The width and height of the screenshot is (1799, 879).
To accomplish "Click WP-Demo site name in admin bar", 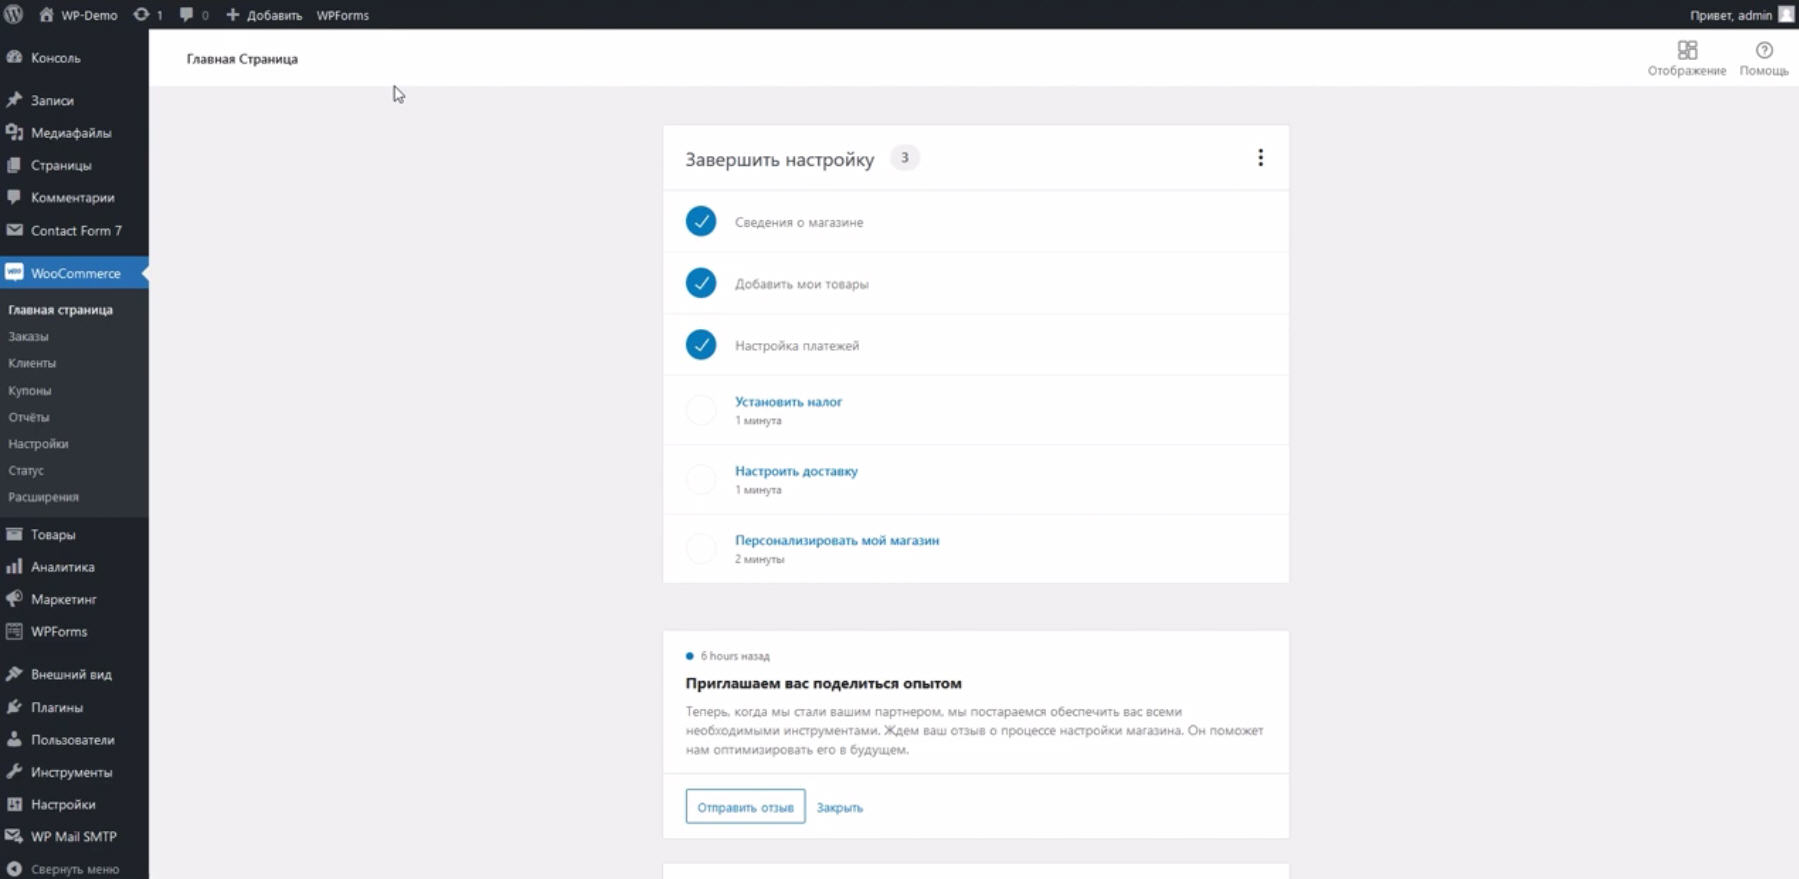I will click(x=89, y=15).
